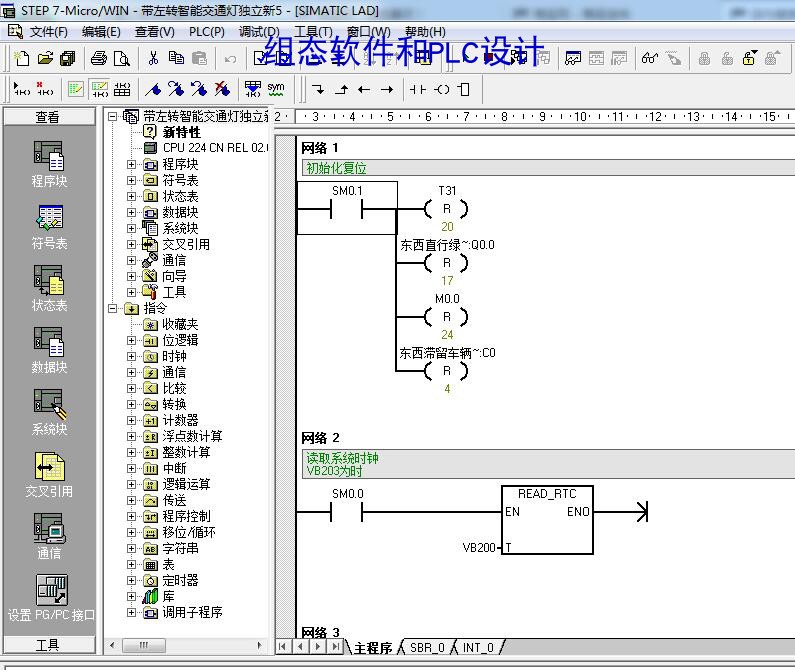The width and height of the screenshot is (795, 670).
Task: Open 程序块 in the view sidebar
Action: coord(49,164)
